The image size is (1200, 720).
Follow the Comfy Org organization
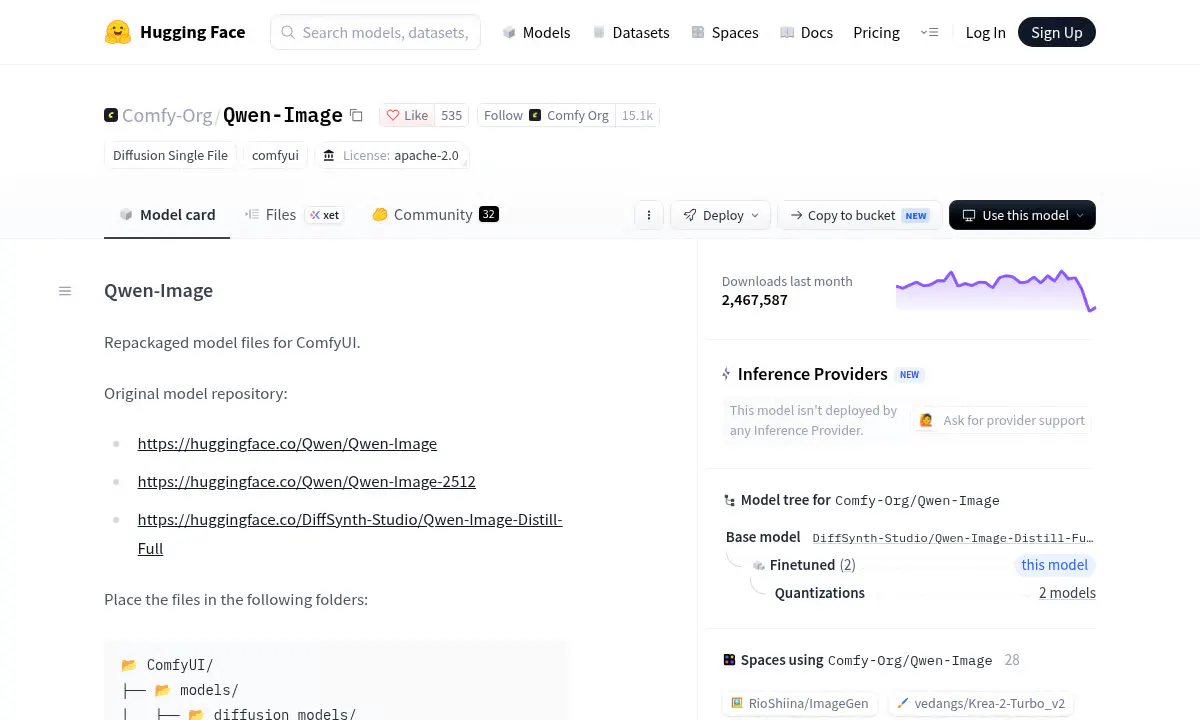[546, 115]
